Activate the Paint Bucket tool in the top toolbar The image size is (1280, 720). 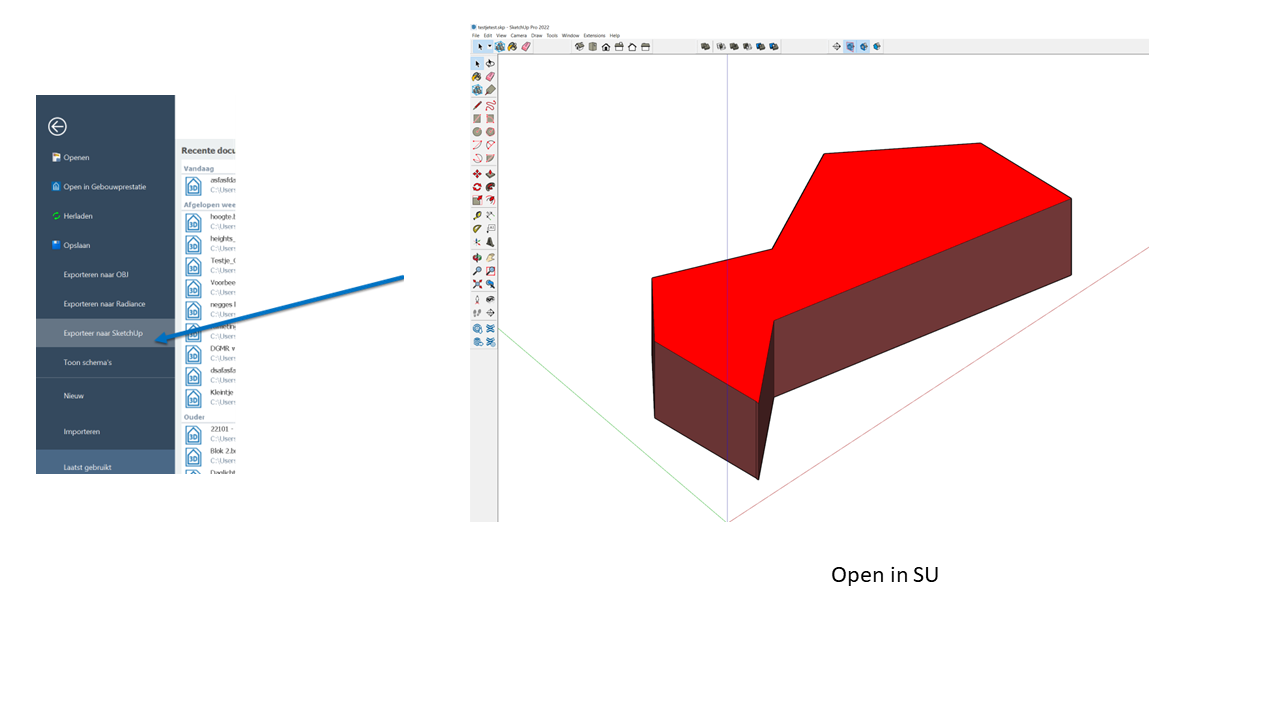513,46
